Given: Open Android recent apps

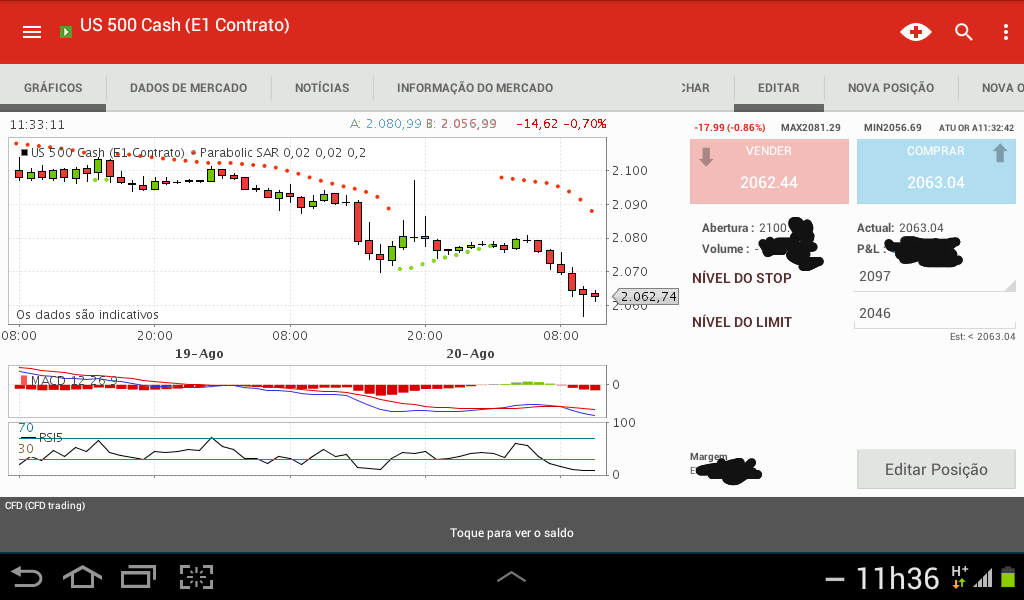Looking at the screenshot, I should pos(138,576).
